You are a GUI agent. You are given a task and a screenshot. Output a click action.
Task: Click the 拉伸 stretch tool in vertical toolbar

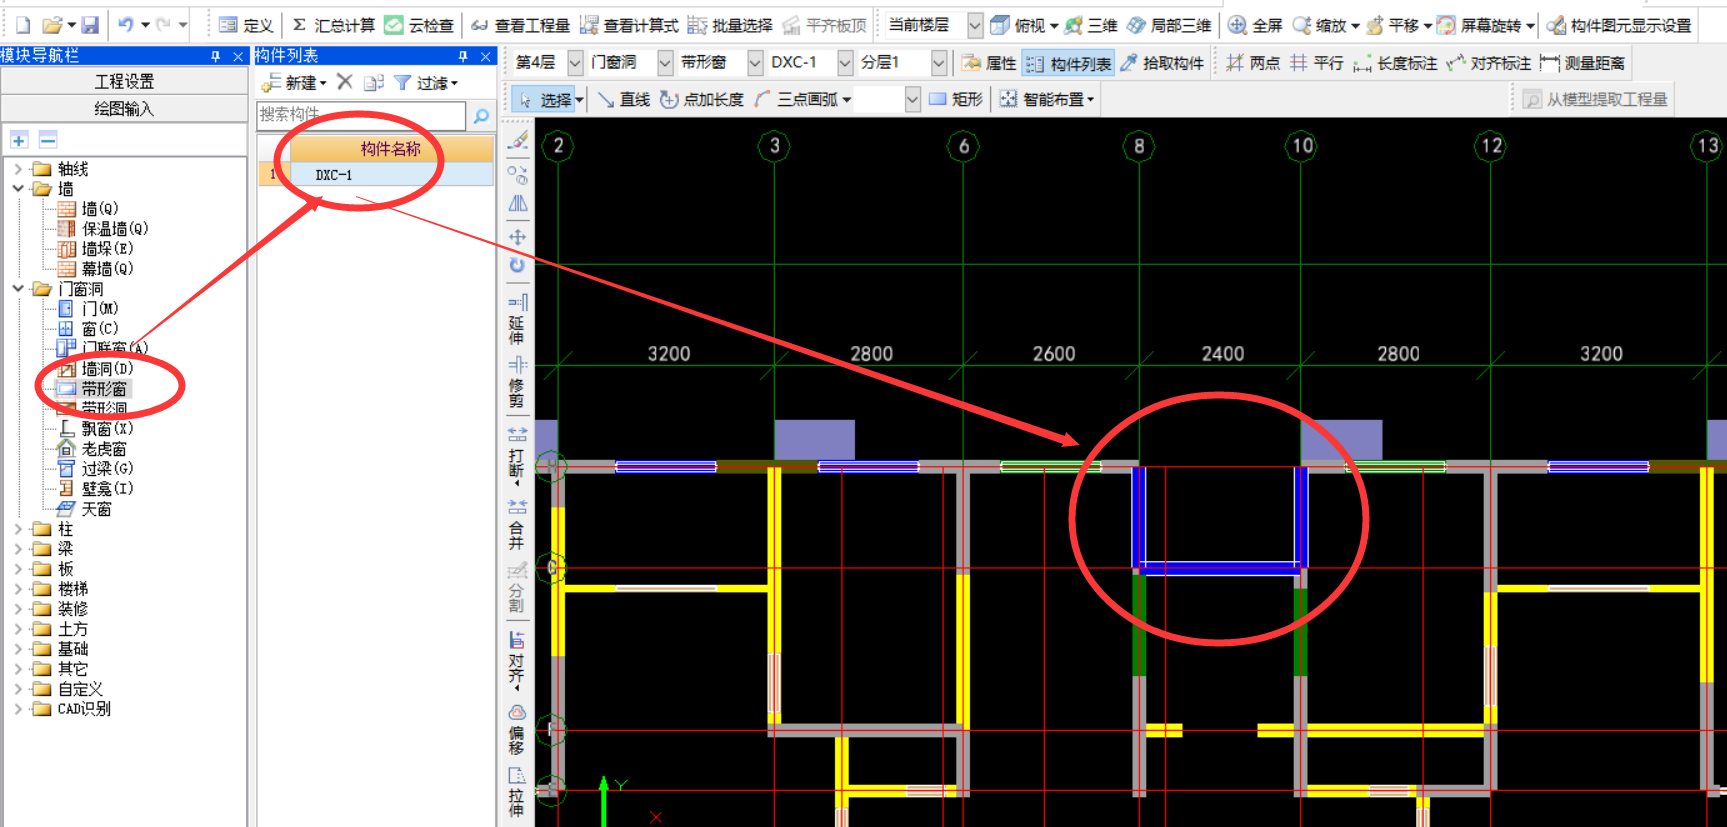click(x=517, y=792)
